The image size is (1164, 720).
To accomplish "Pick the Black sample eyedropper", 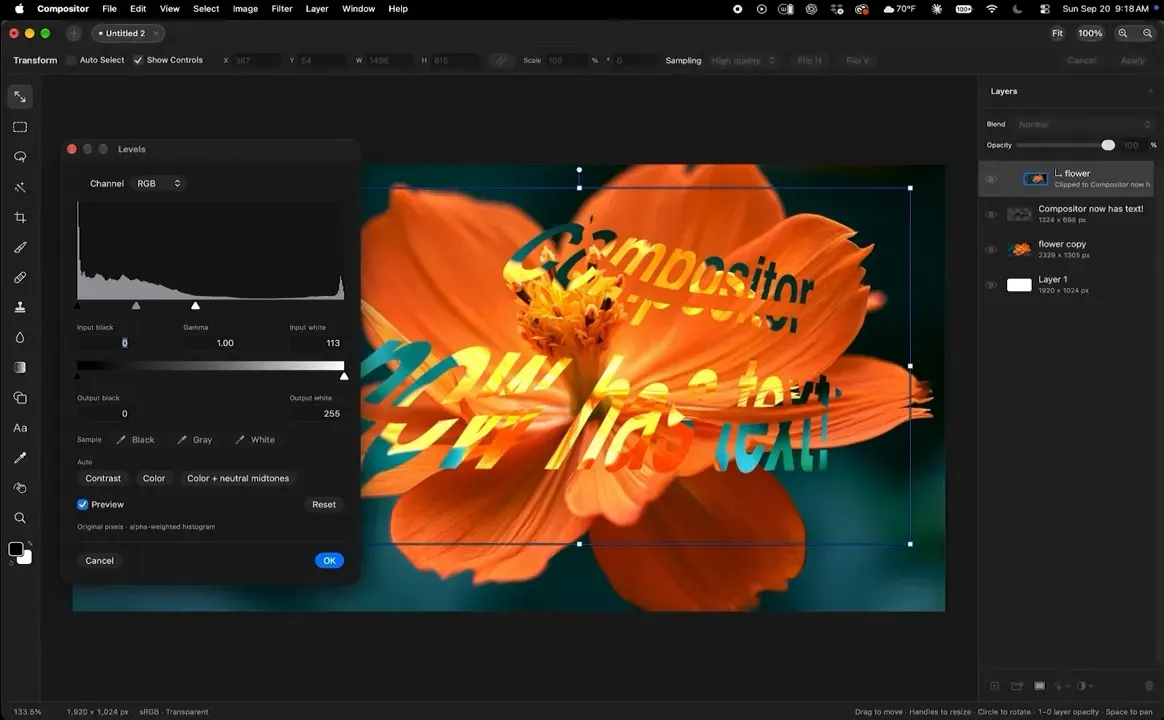I will point(136,439).
